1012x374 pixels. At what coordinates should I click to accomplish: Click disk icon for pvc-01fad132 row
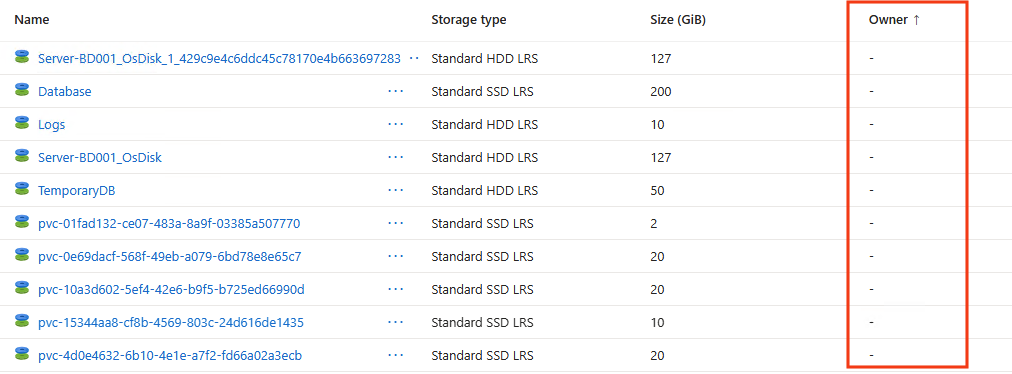(23, 222)
